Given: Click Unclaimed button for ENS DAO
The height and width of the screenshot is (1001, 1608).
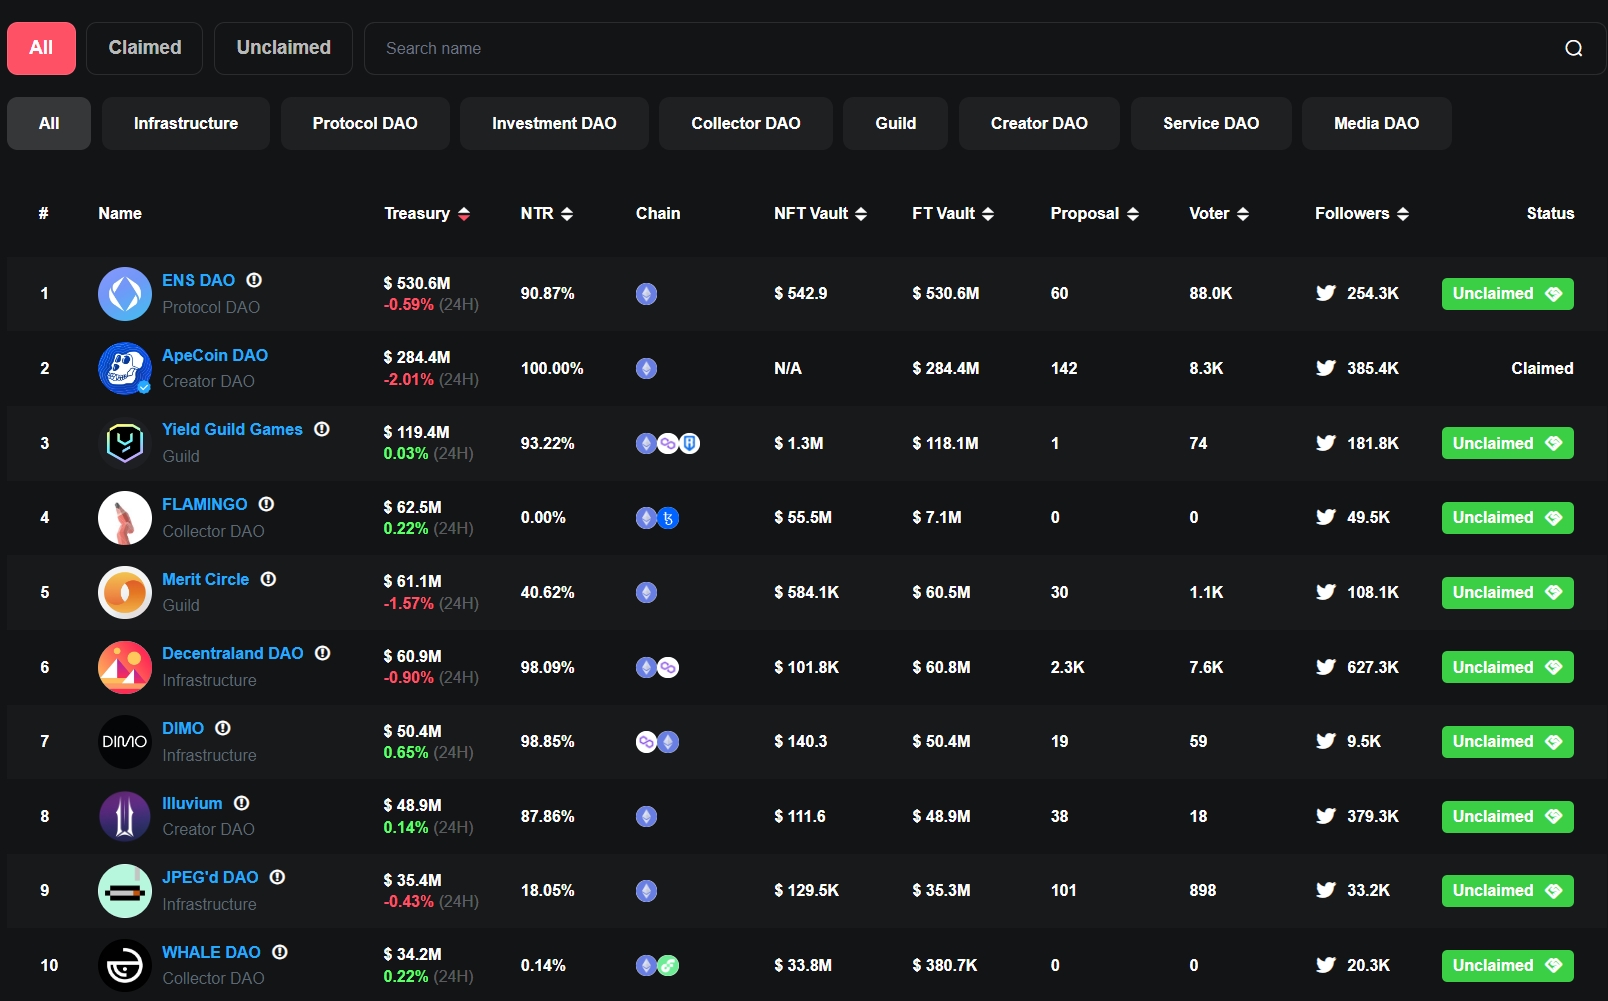Looking at the screenshot, I should pos(1507,294).
